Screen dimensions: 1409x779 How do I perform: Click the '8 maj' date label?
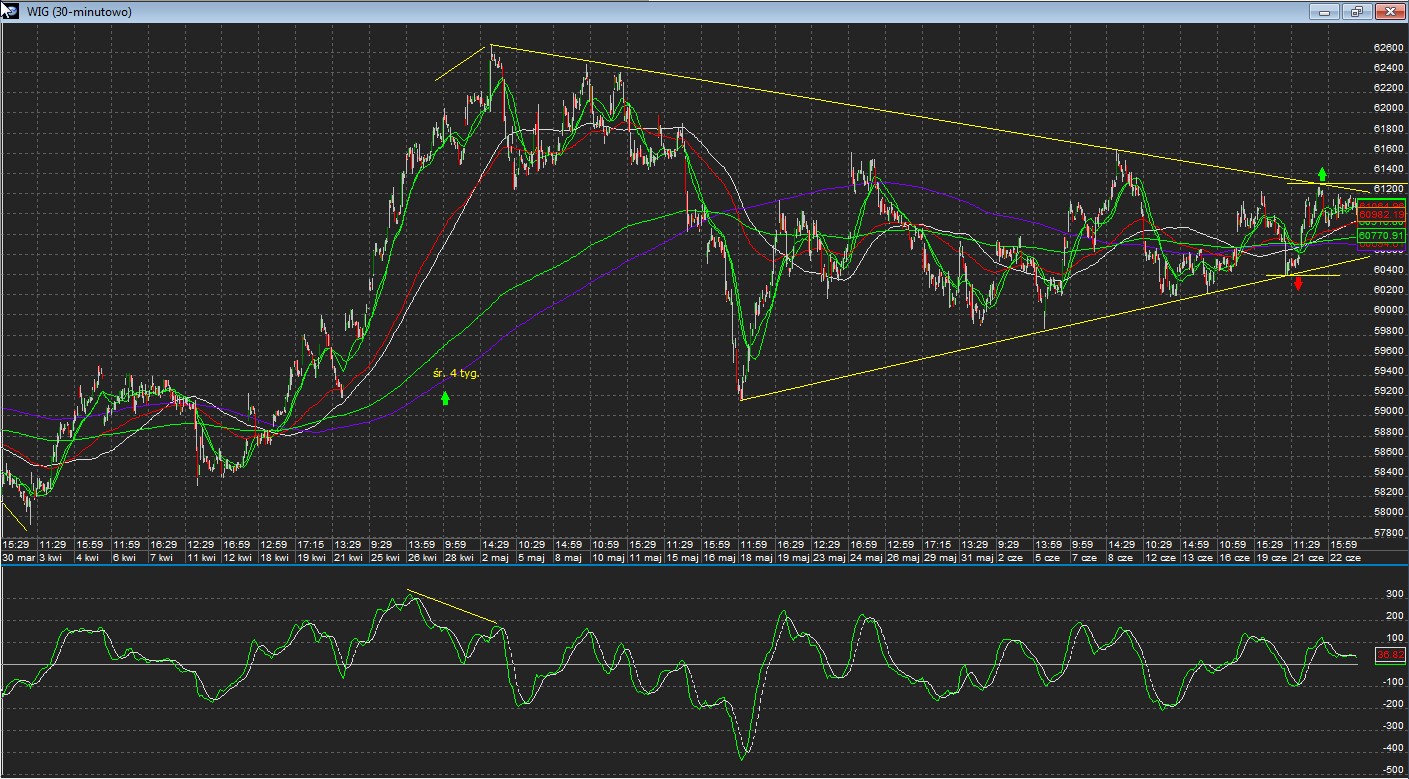[x=568, y=557]
